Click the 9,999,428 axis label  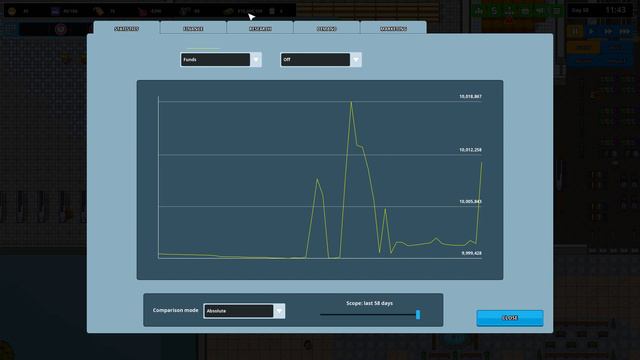coord(472,253)
